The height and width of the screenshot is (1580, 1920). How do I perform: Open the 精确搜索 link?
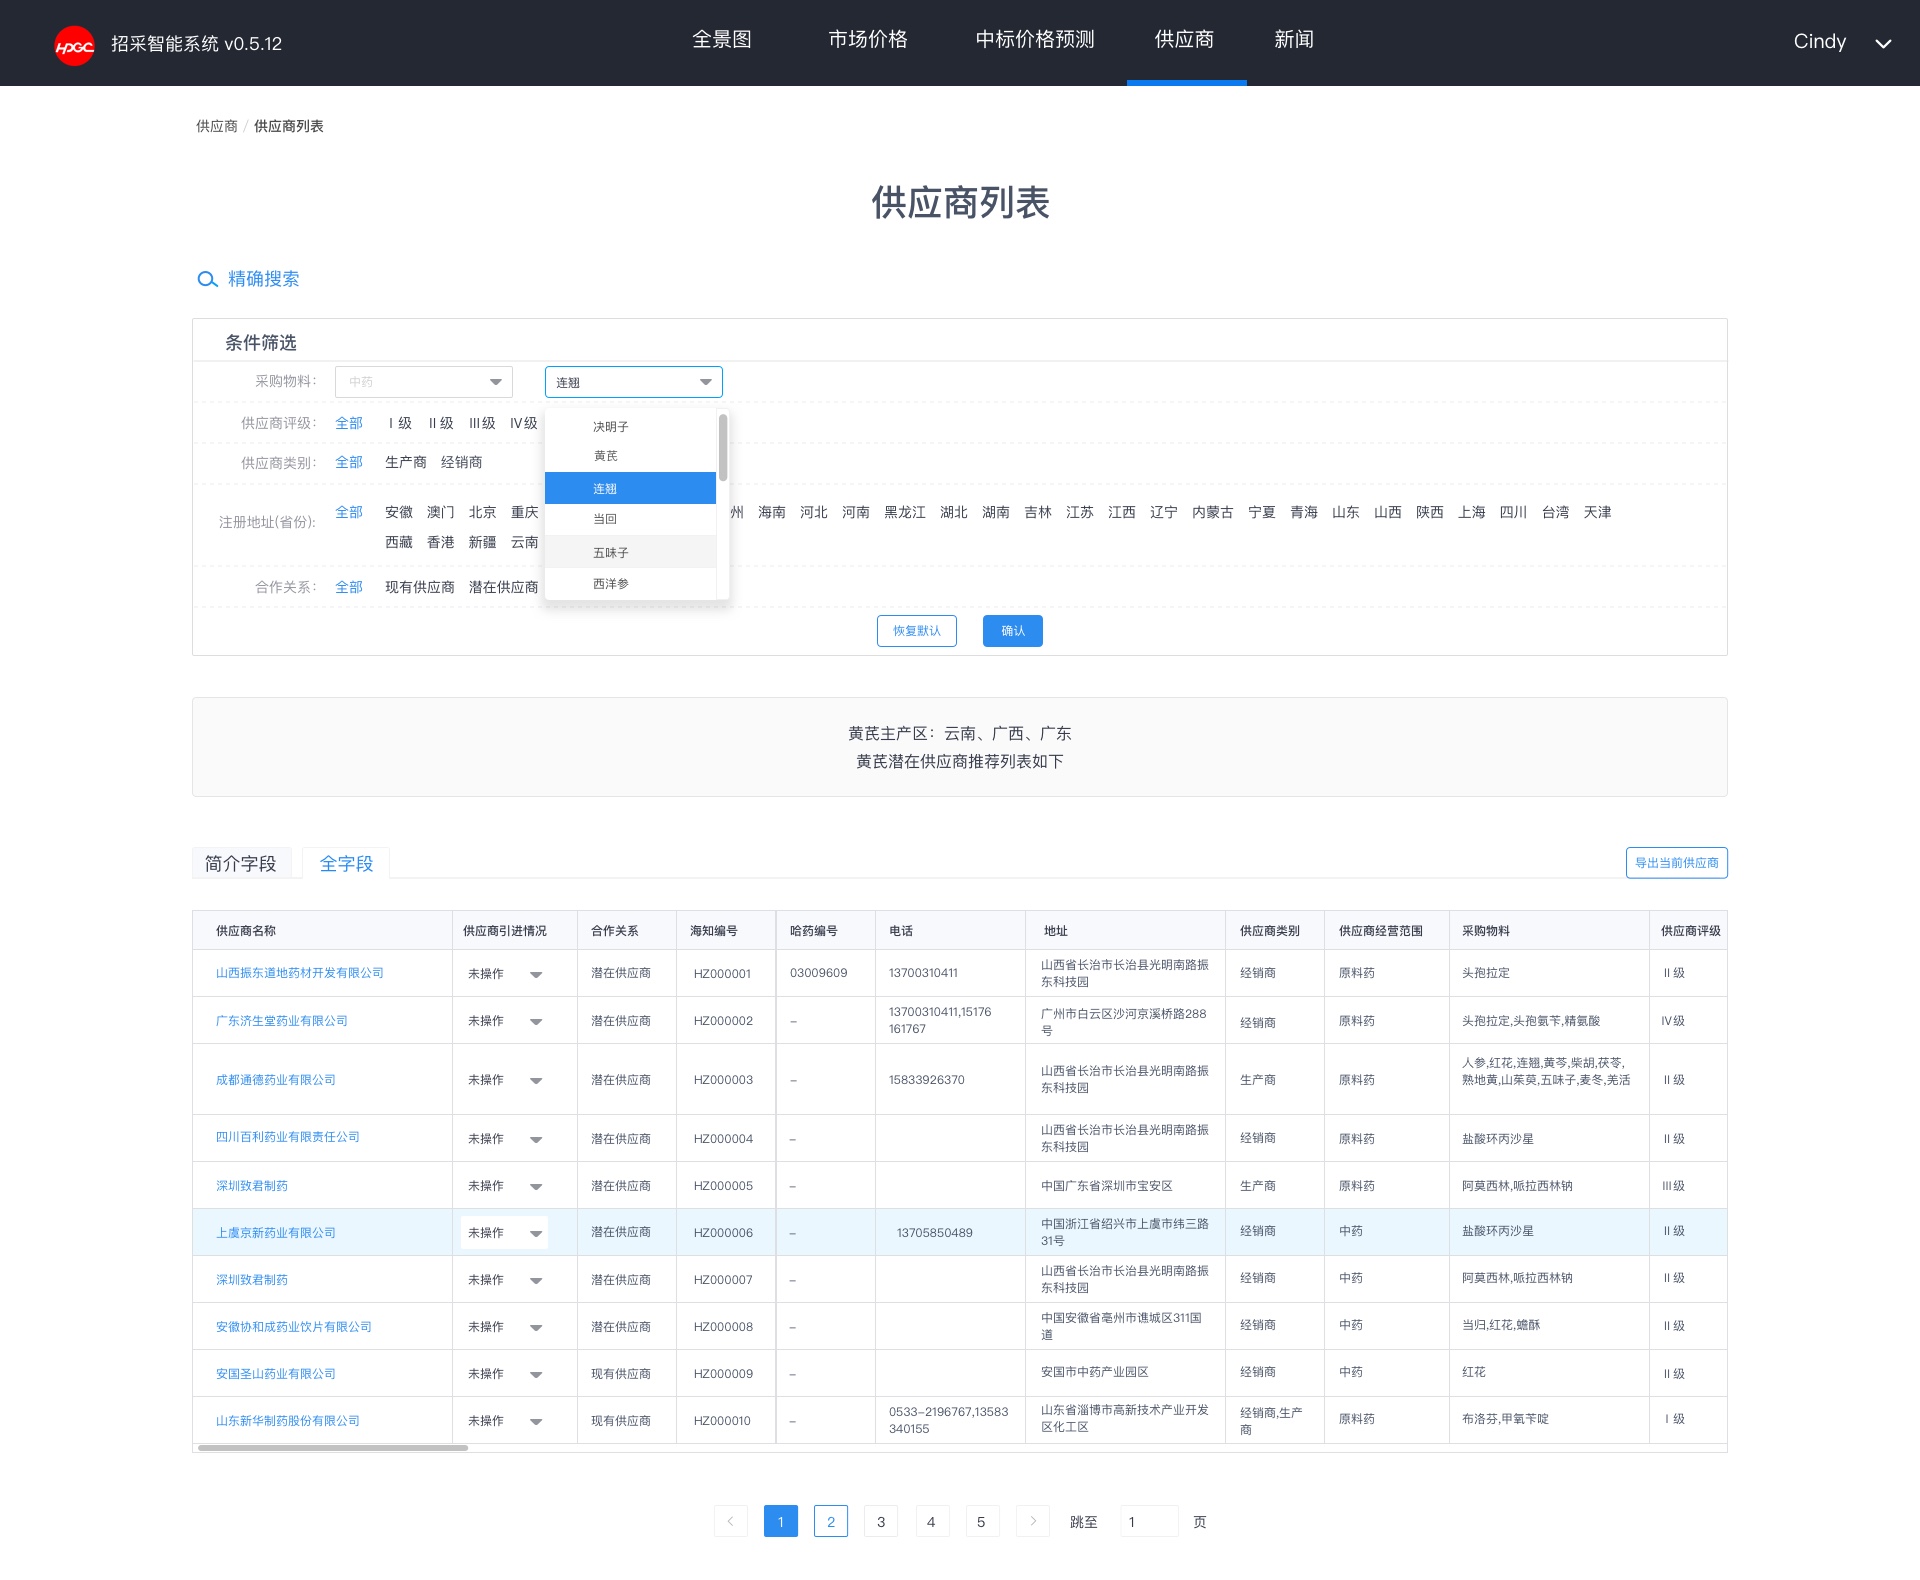264,279
